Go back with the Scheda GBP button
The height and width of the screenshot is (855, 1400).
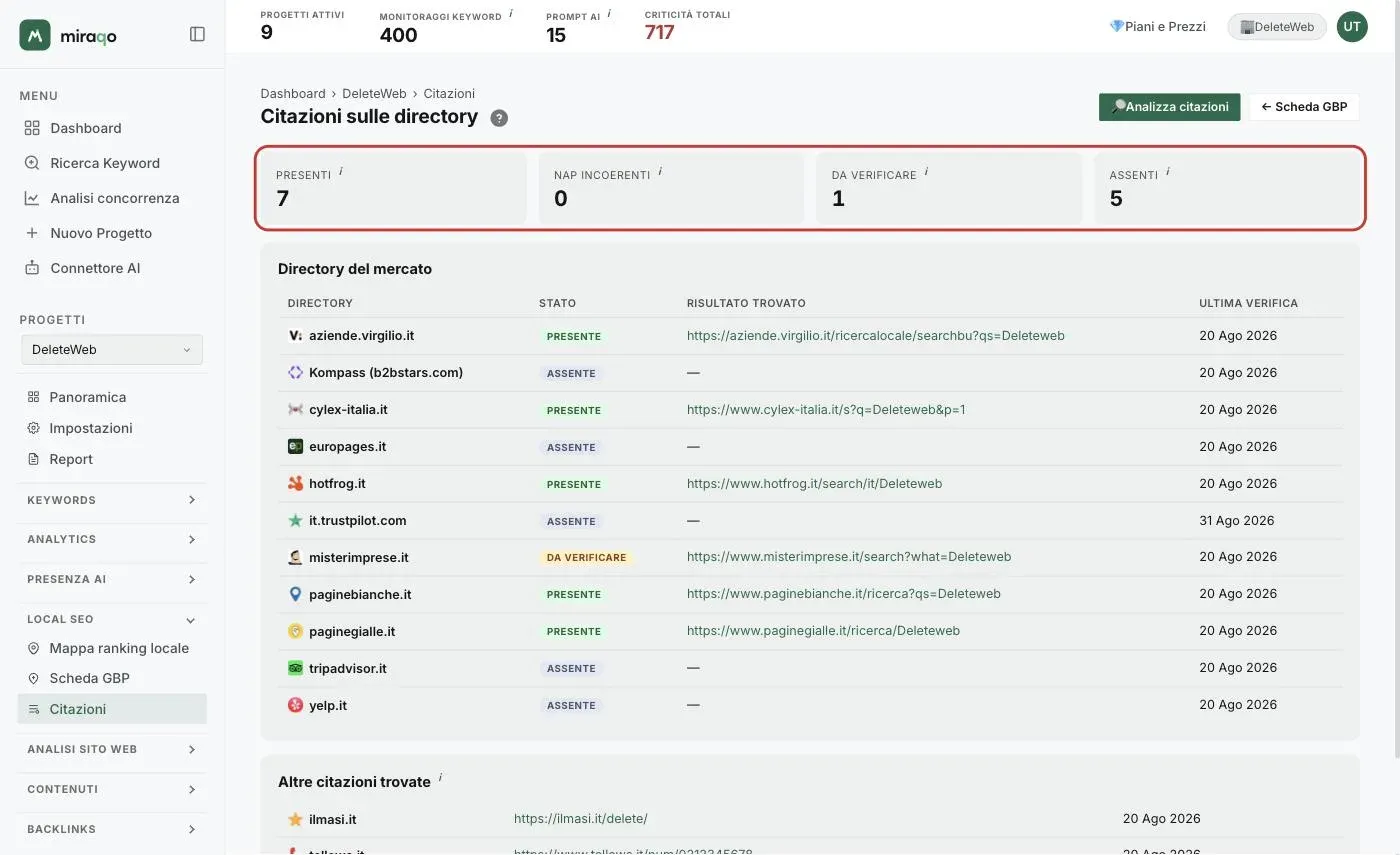click(1304, 107)
